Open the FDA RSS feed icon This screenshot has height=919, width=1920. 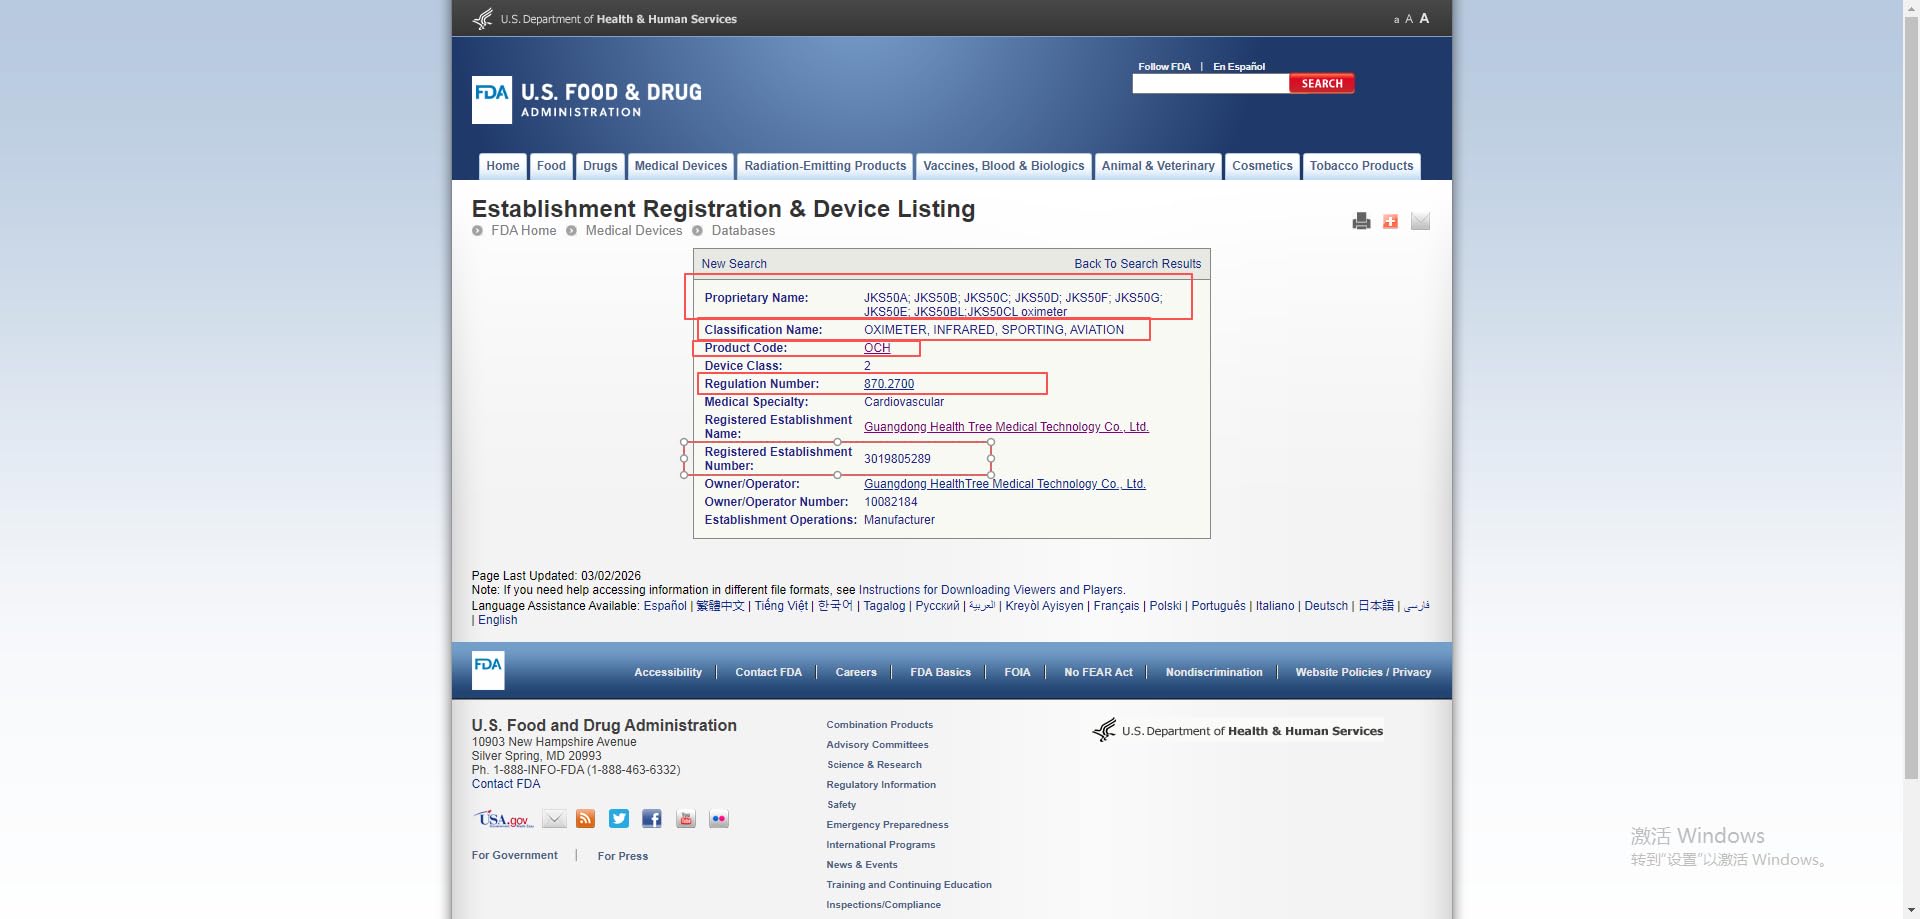tap(586, 819)
